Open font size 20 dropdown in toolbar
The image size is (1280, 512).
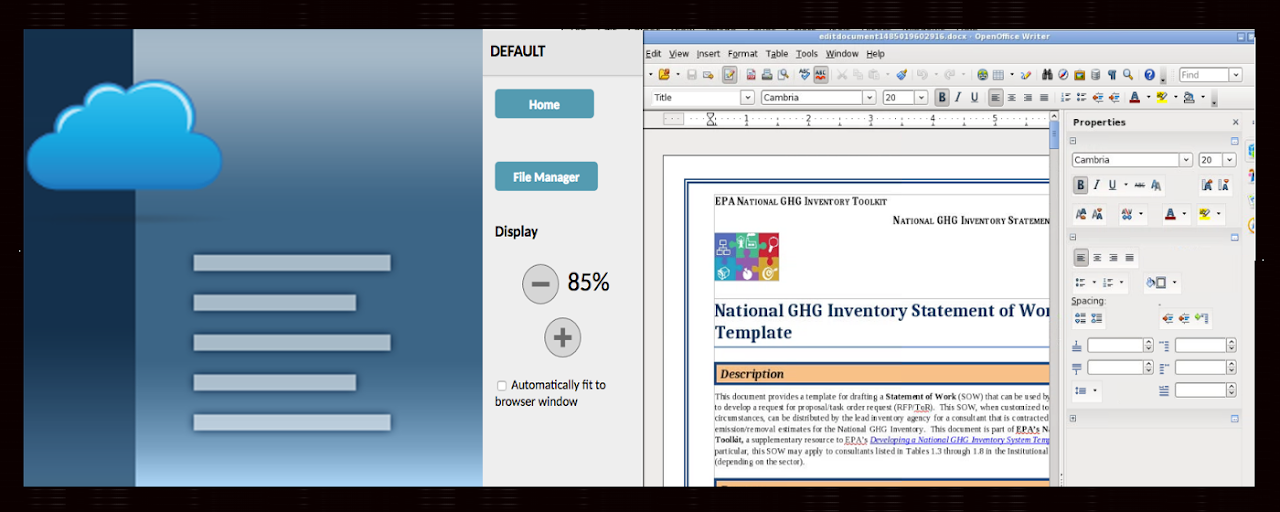coord(920,97)
